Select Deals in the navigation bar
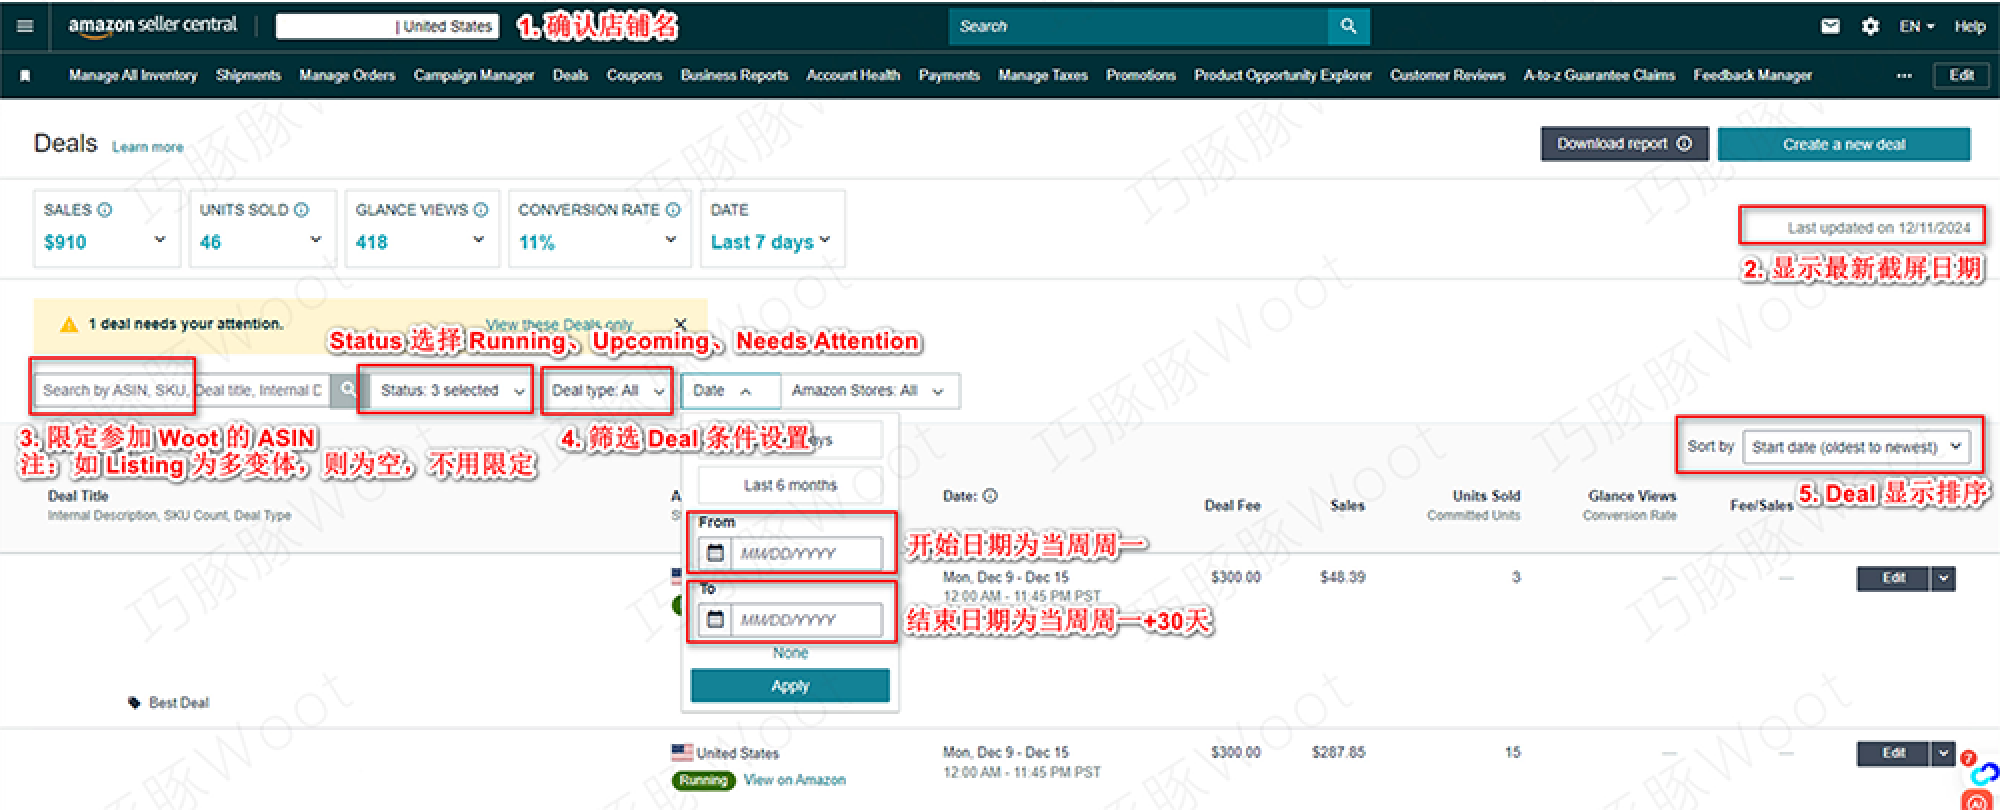This screenshot has height=810, width=2000. point(570,75)
